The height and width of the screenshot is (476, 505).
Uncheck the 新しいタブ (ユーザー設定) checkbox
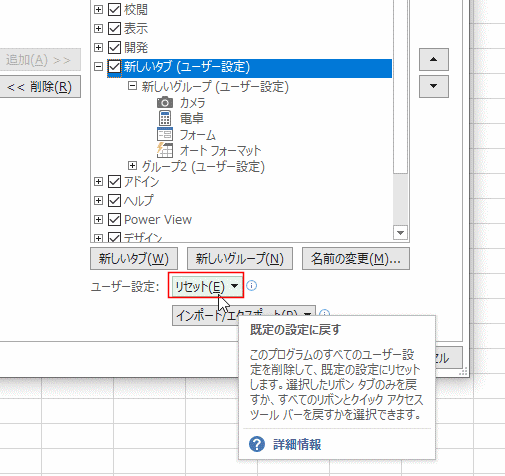pos(114,67)
